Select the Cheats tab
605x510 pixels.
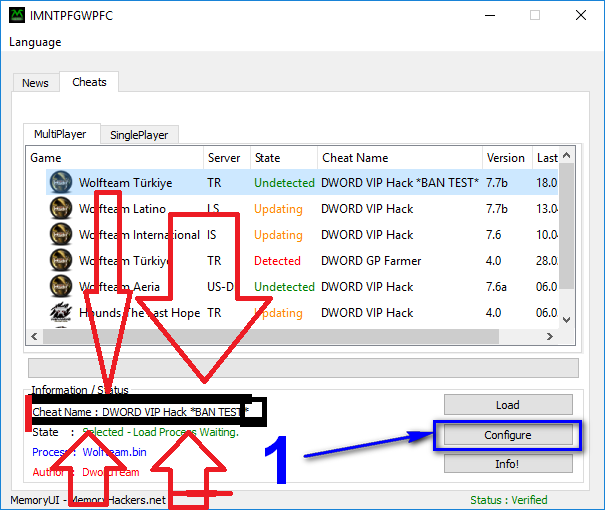[x=89, y=82]
